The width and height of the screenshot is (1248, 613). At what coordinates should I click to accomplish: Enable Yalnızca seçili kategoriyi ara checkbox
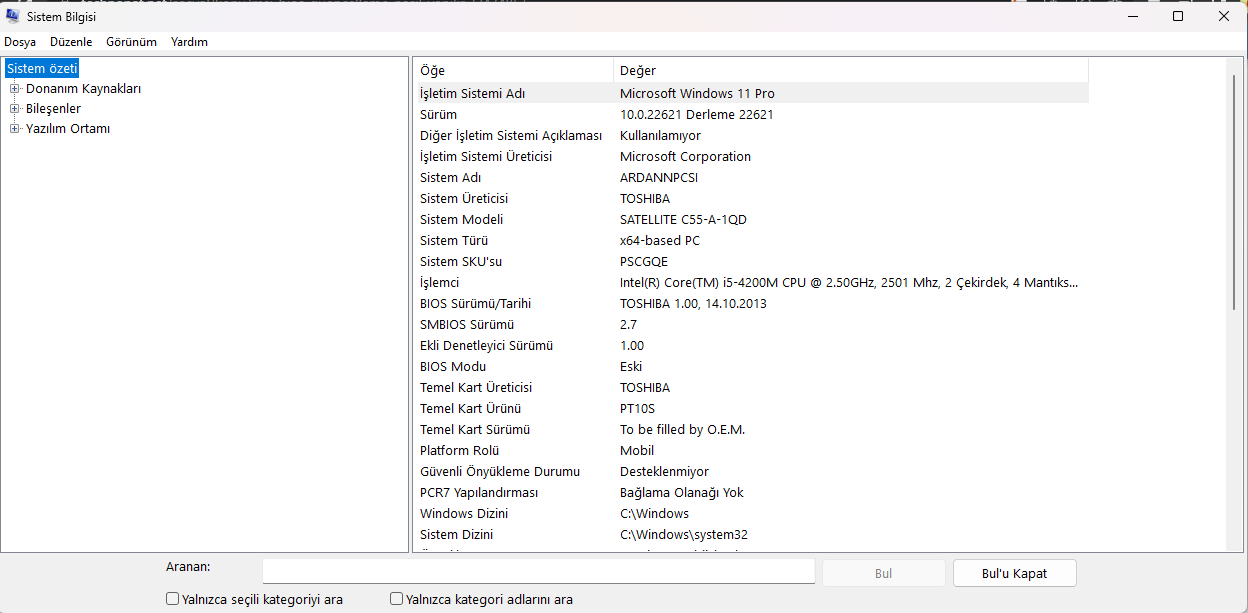pyautogui.click(x=173, y=599)
